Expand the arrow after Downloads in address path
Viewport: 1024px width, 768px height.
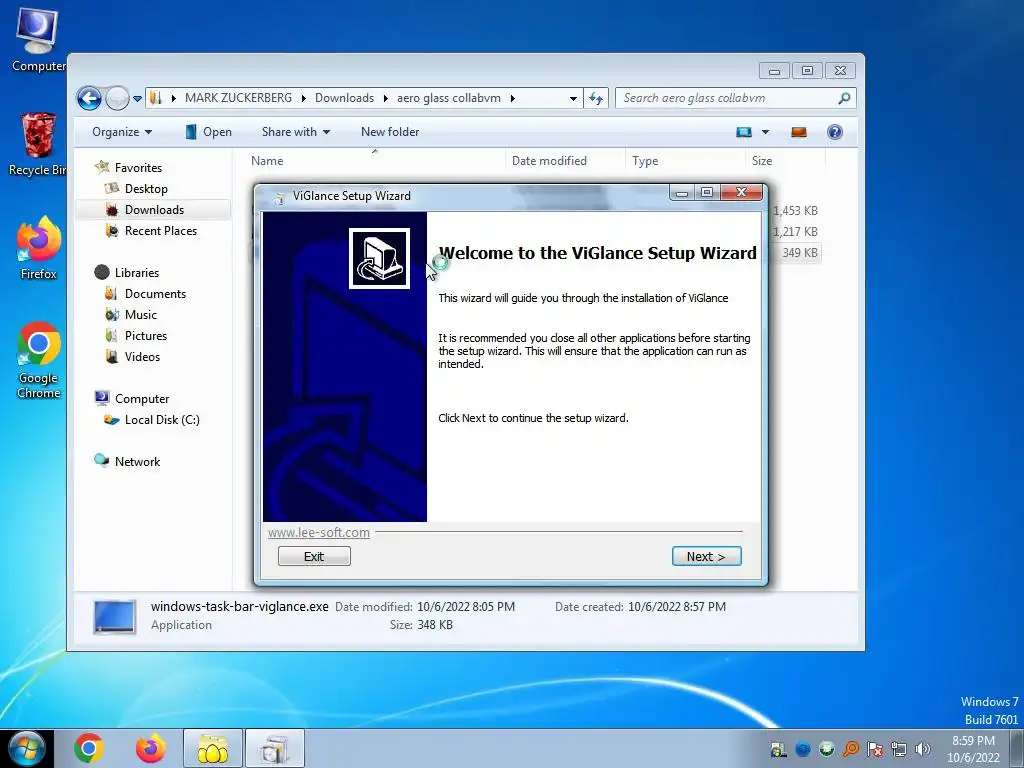point(385,98)
